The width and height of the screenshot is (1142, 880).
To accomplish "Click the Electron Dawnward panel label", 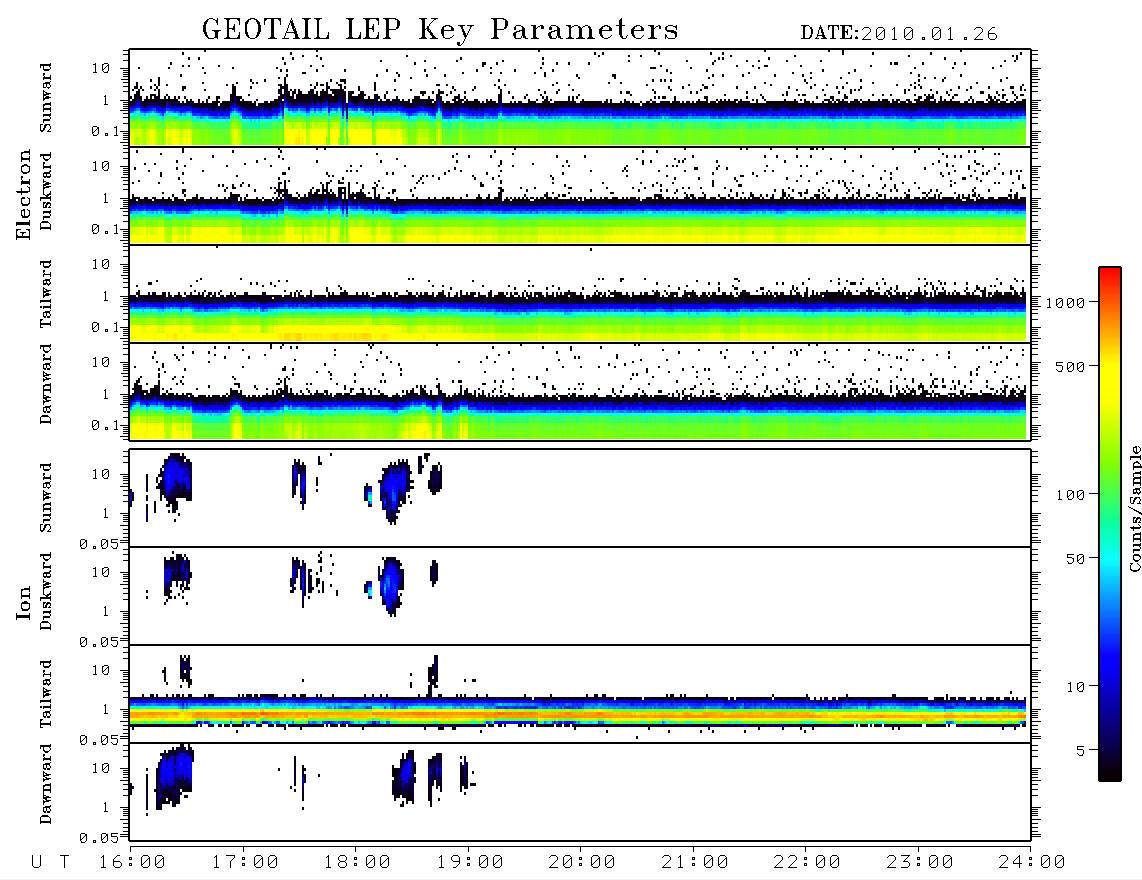I will pos(46,385).
